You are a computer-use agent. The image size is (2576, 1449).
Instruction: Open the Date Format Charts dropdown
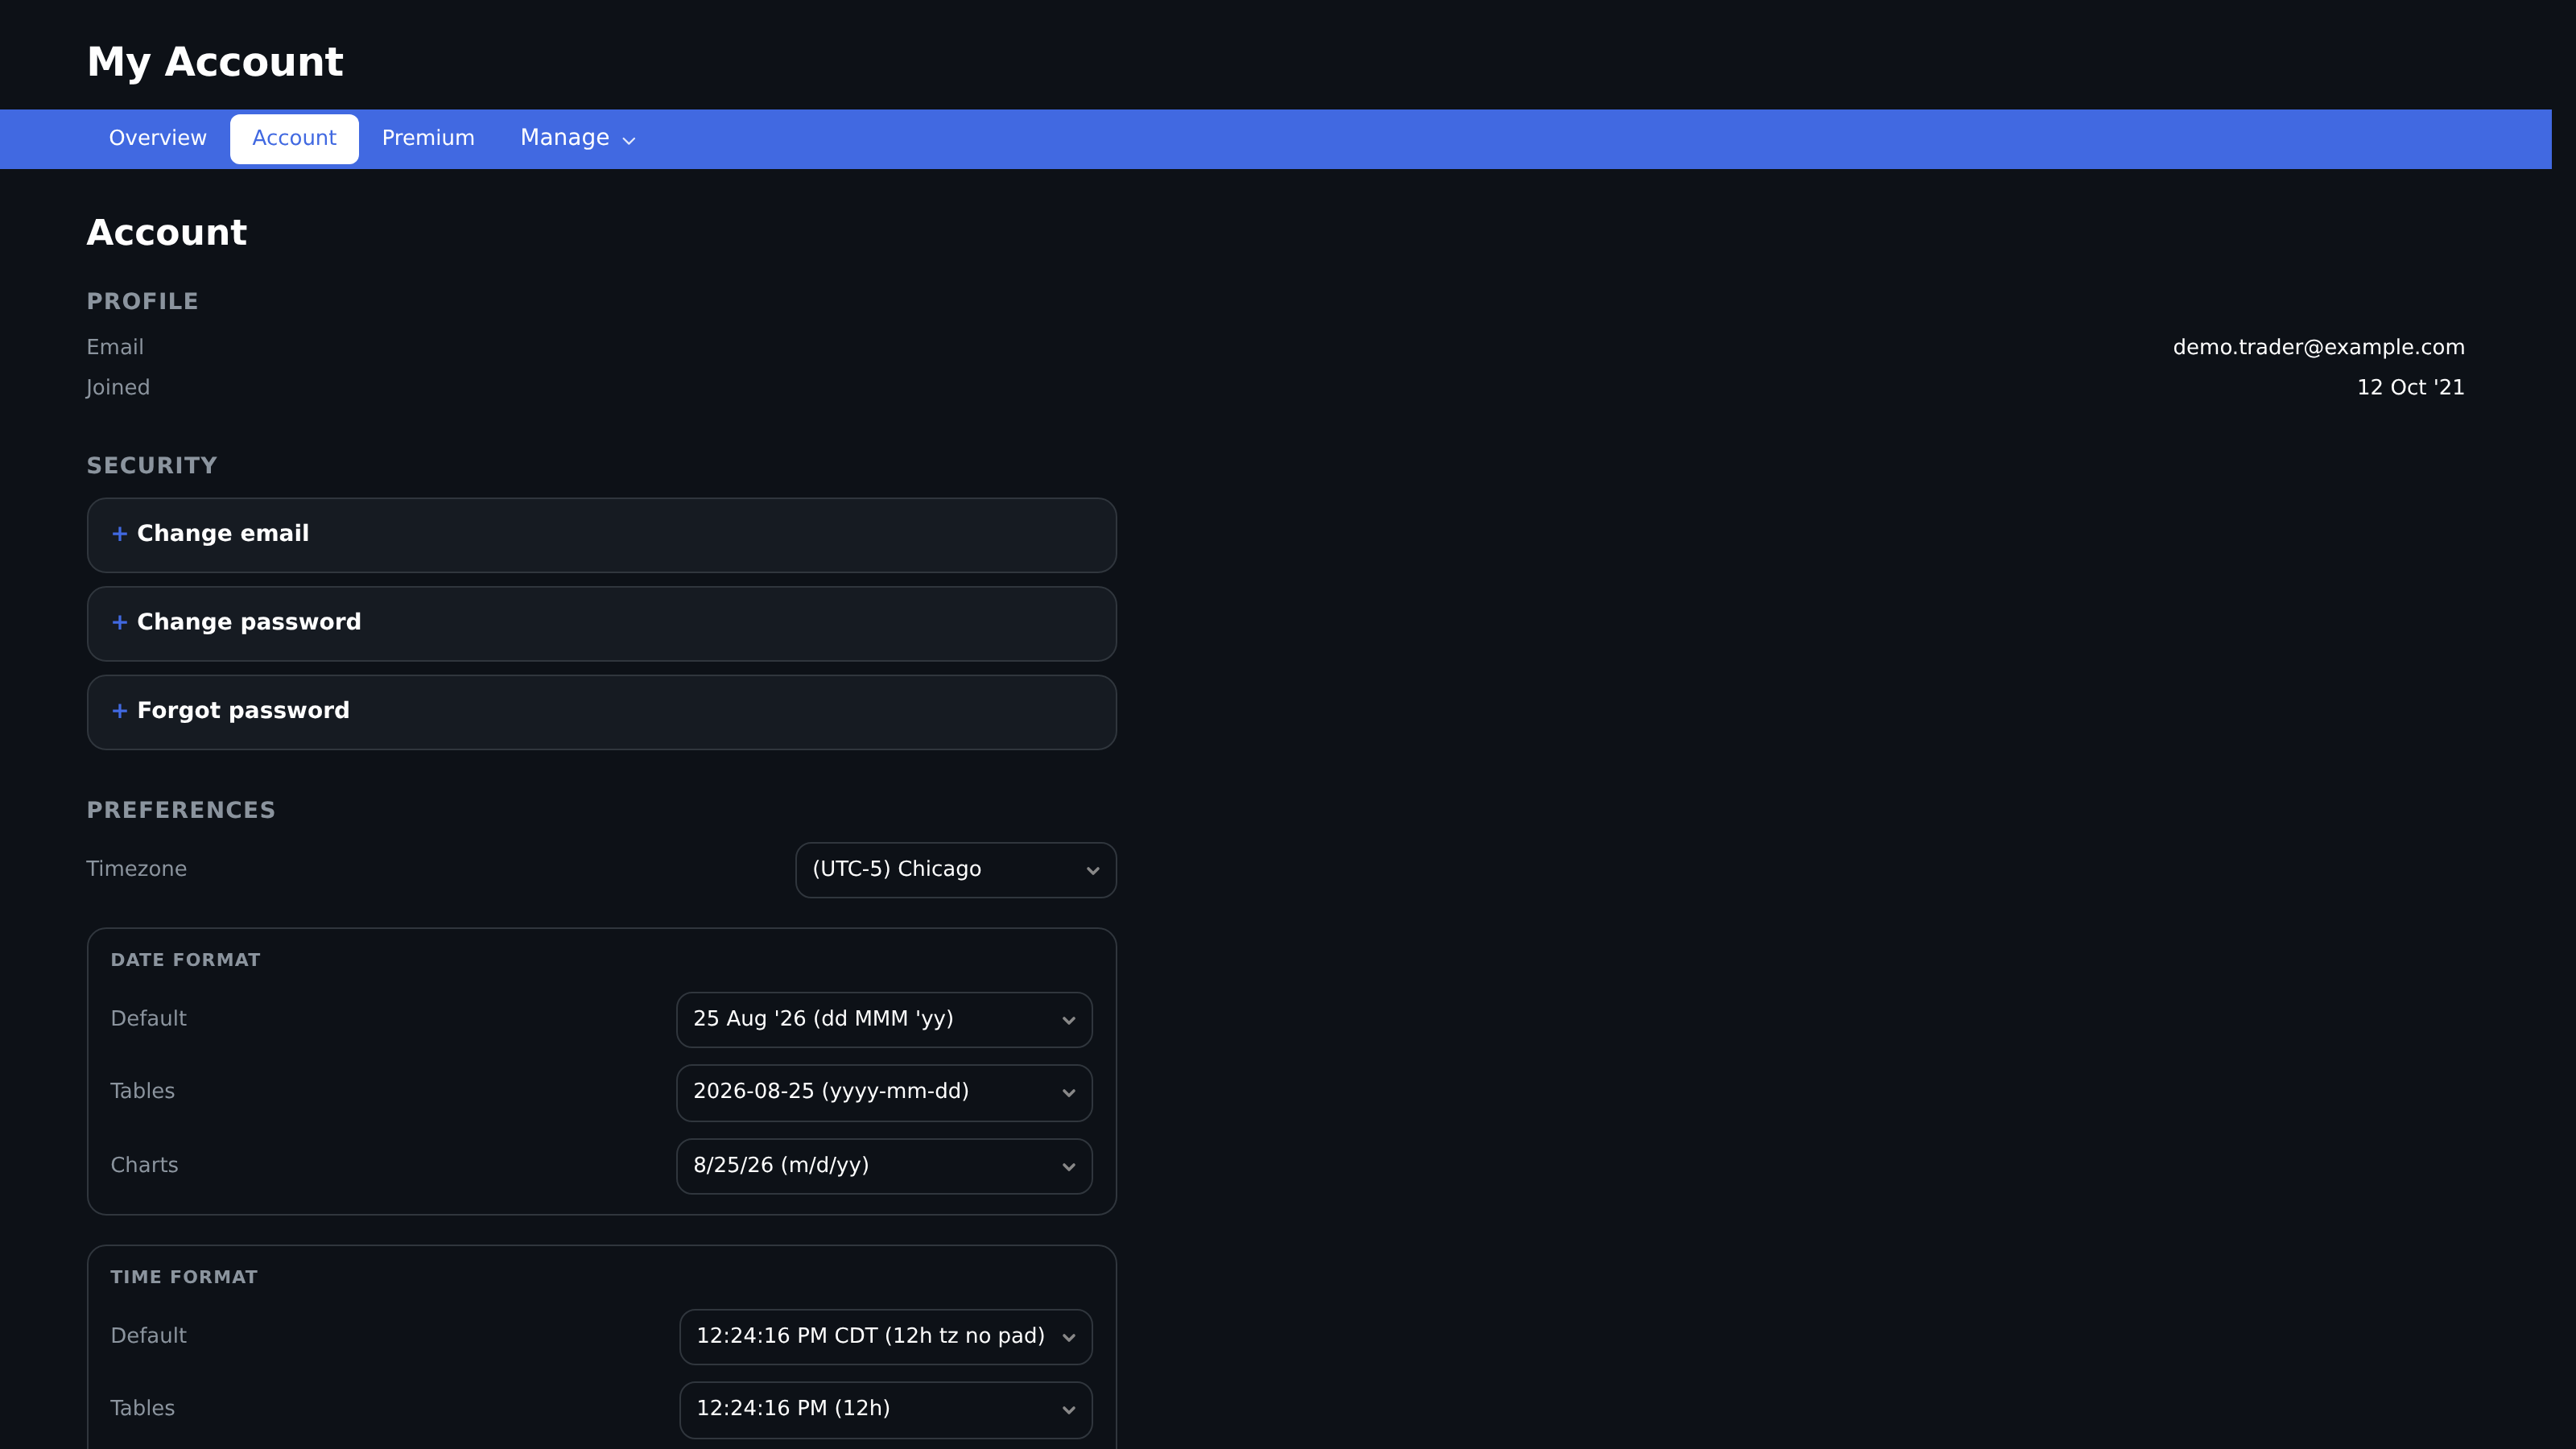point(884,1166)
